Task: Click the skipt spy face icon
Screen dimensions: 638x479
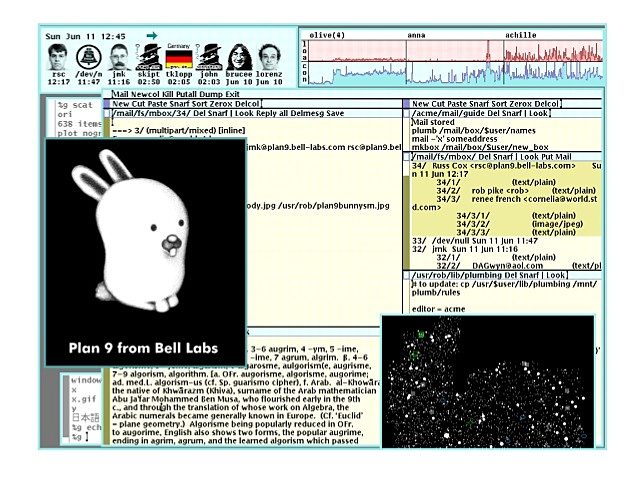Action: click(x=149, y=57)
